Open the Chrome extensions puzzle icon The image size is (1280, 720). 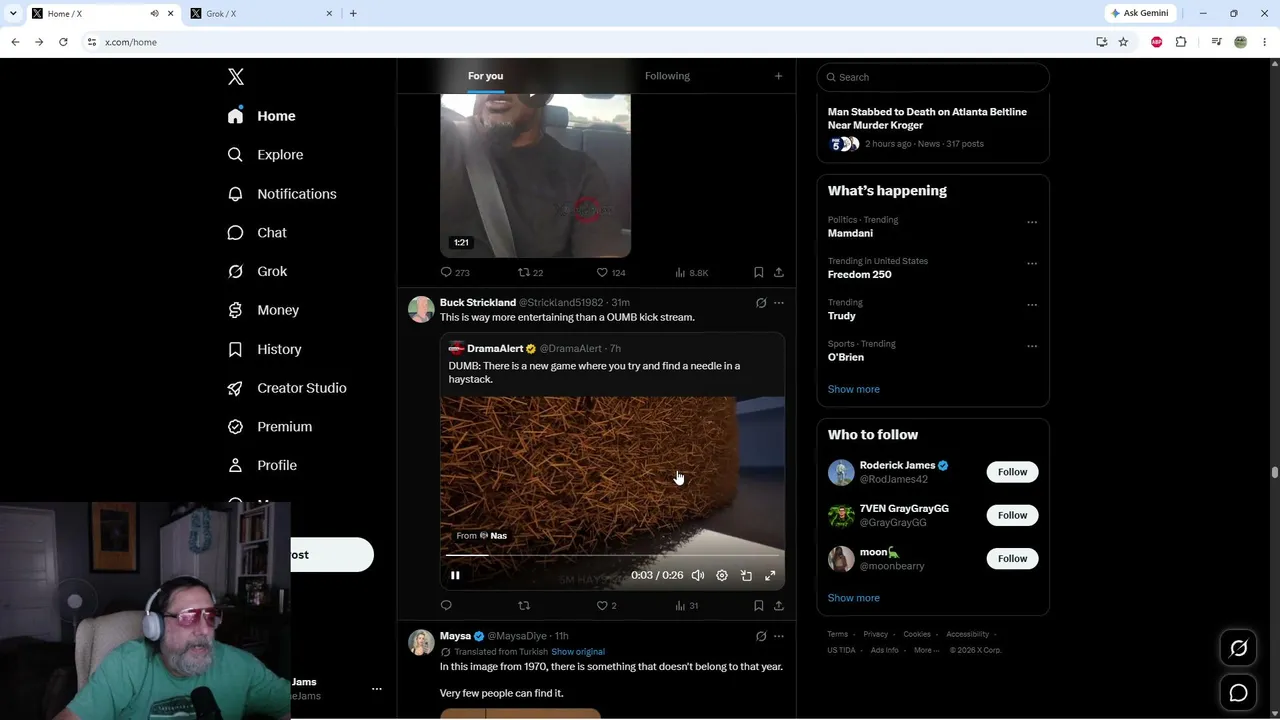click(1181, 42)
